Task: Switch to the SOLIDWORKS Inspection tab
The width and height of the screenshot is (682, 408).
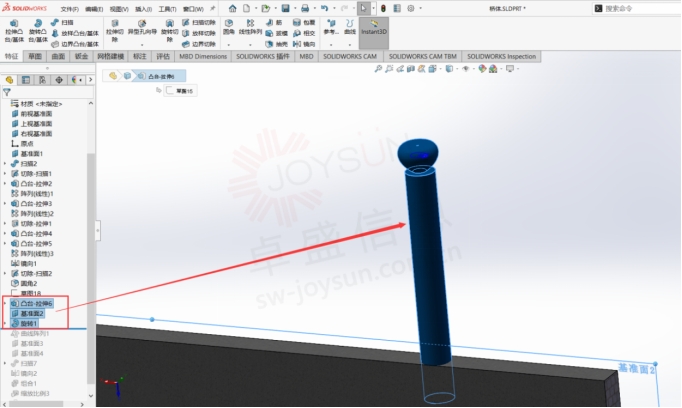Action: click(x=501, y=56)
